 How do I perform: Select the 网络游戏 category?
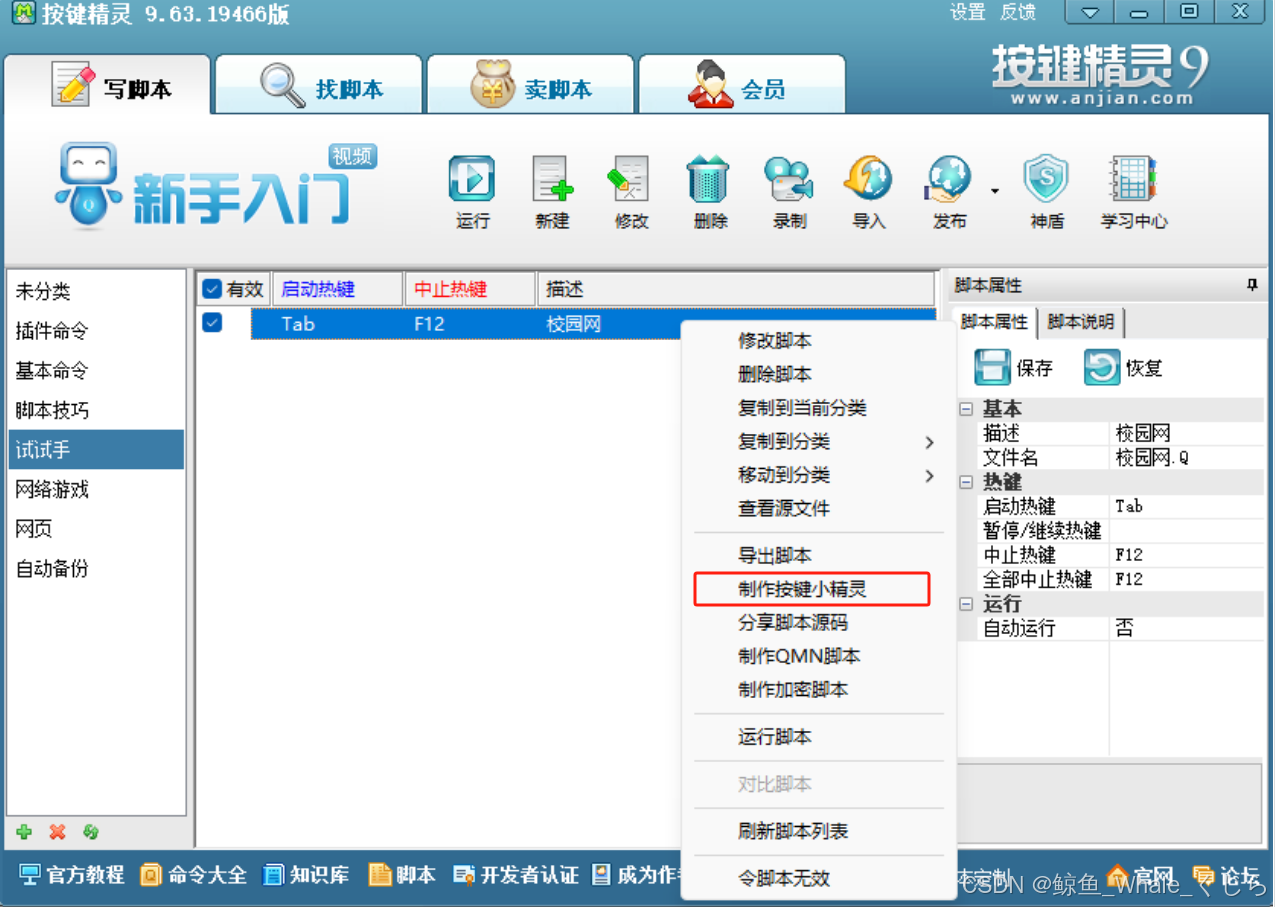[x=96, y=489]
